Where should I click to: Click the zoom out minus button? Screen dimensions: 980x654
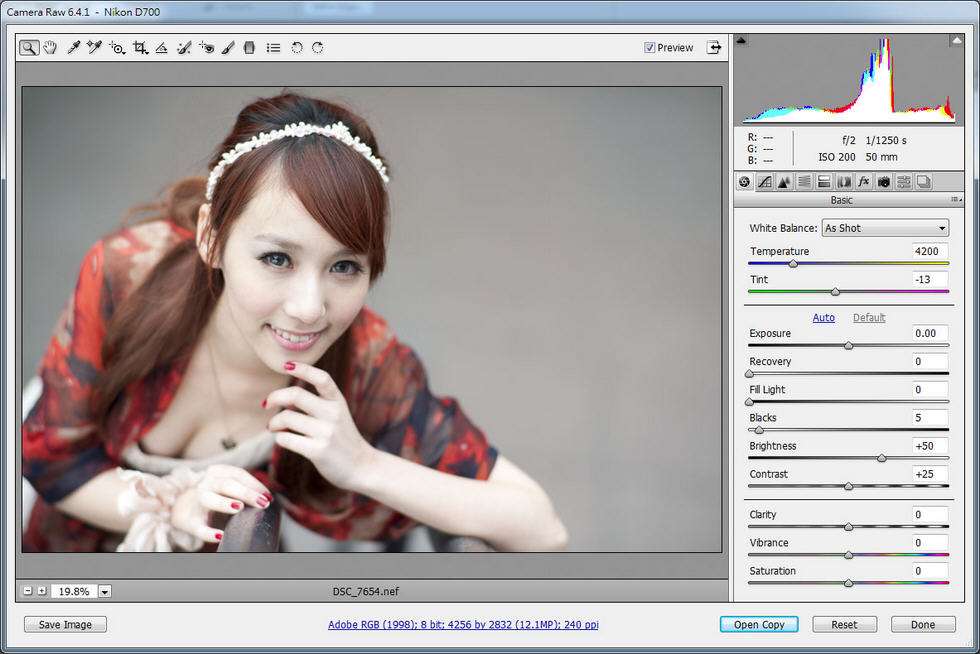28,591
